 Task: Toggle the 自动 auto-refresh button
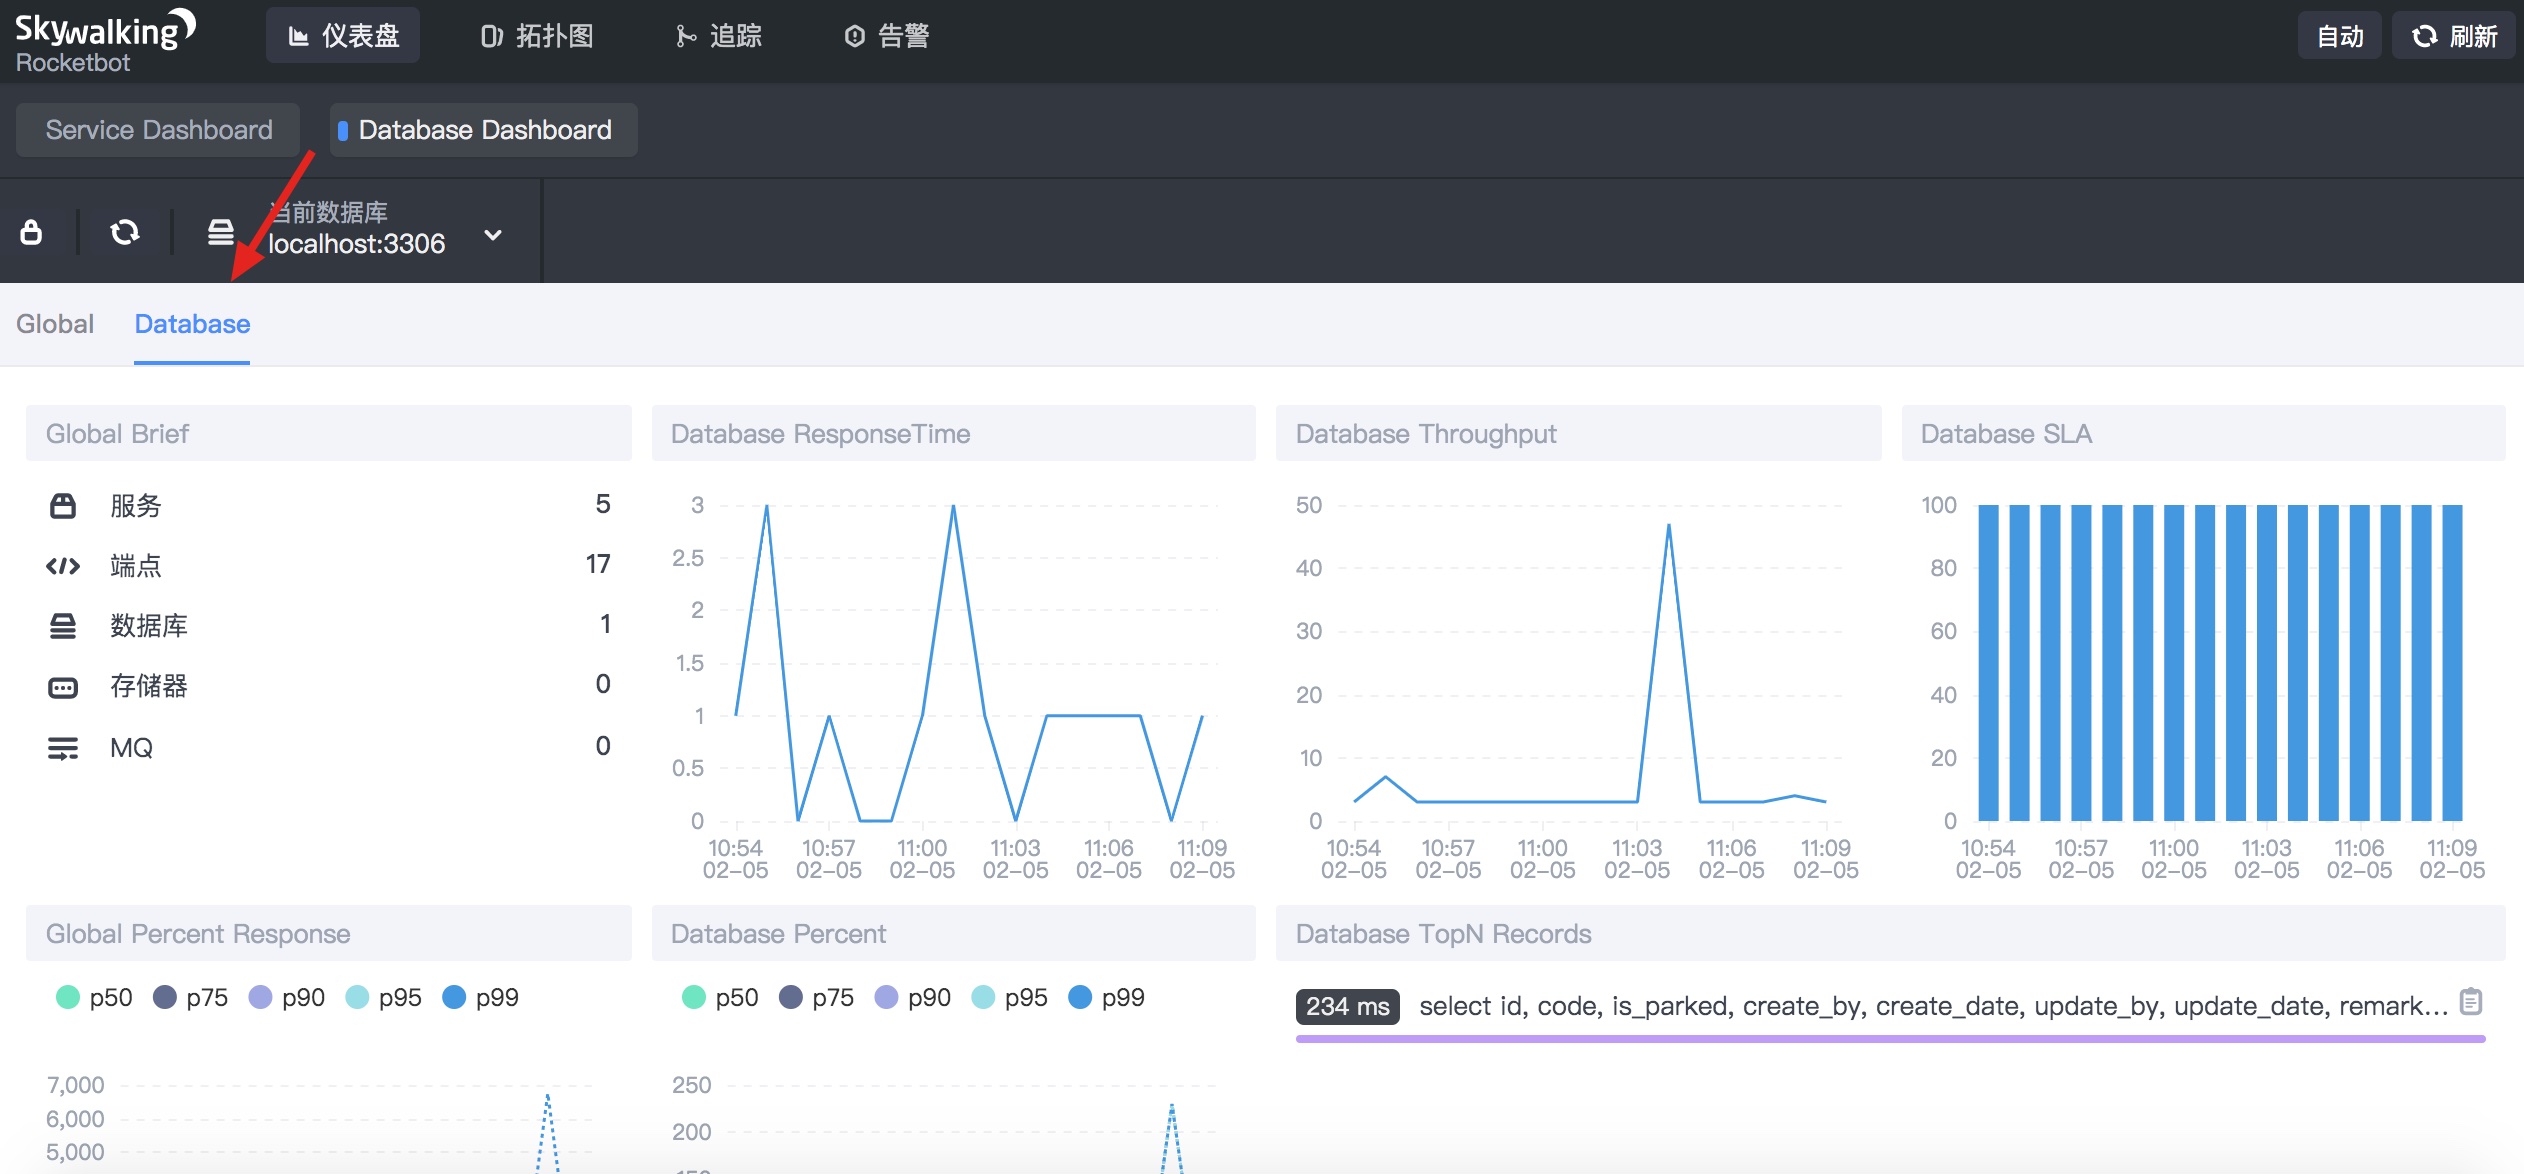tap(2339, 36)
